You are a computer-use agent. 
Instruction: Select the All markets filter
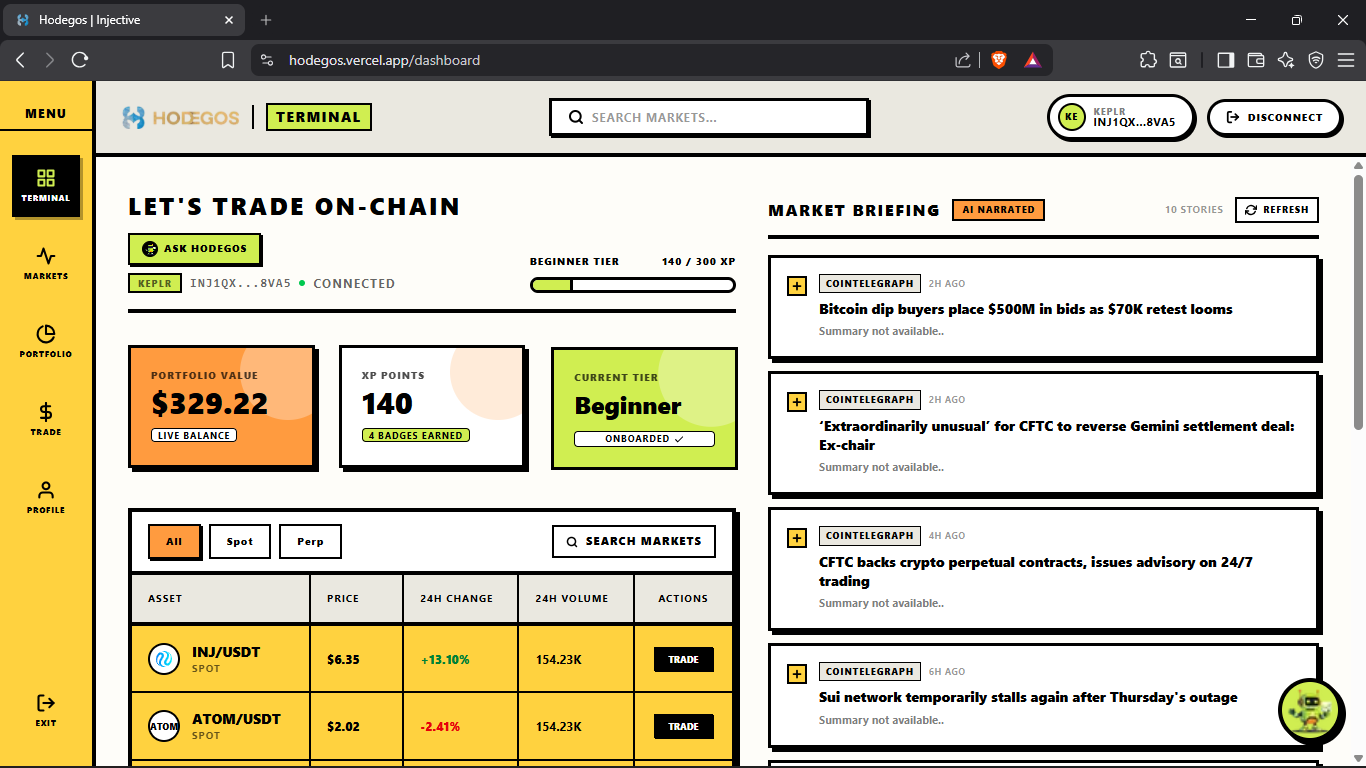pos(174,541)
